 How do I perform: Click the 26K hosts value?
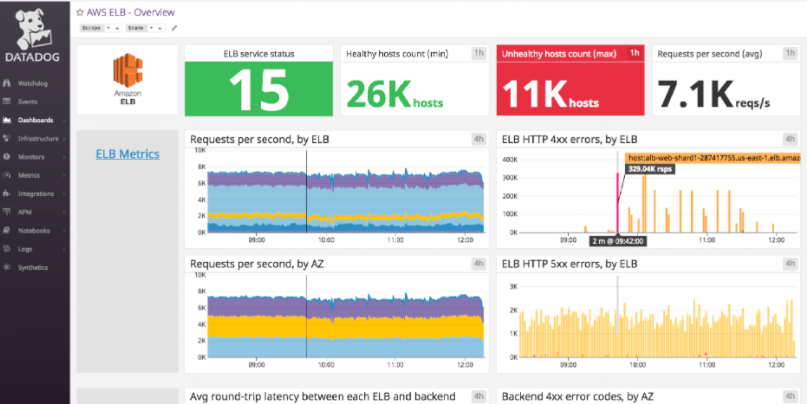pos(394,94)
